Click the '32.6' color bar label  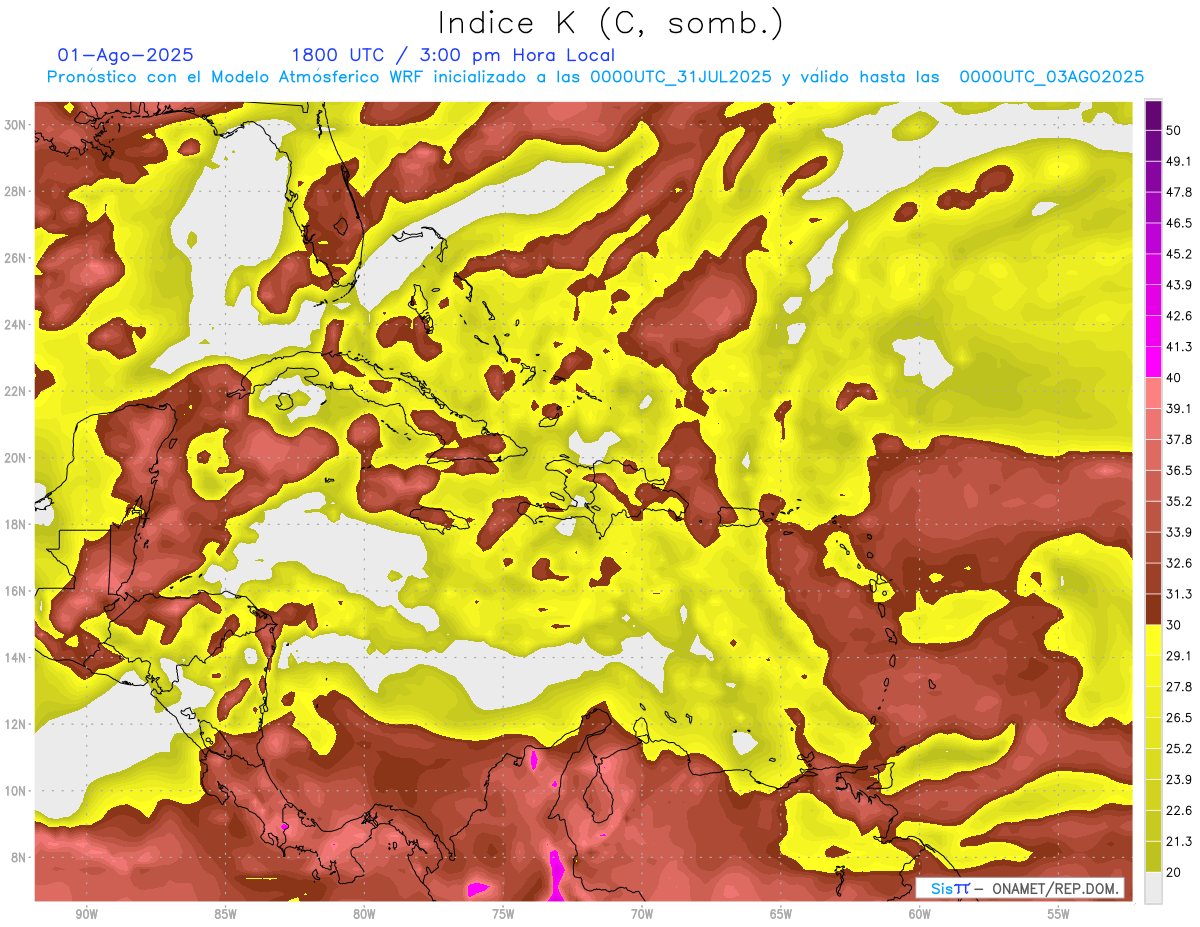[1179, 563]
